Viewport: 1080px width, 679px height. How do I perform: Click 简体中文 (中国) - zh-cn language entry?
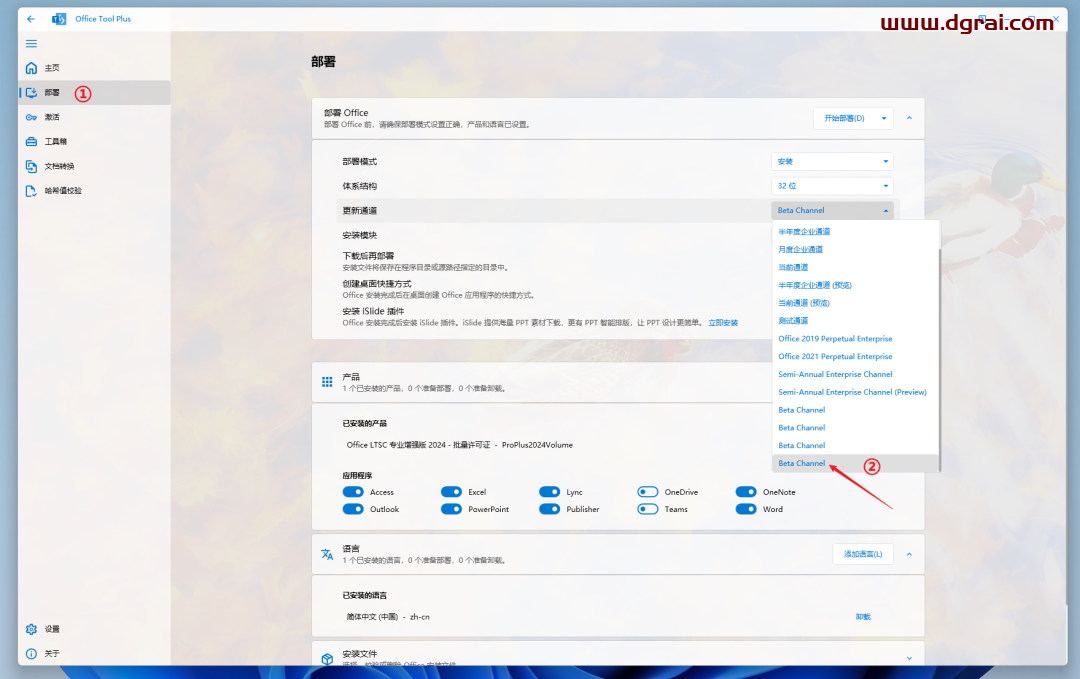pos(388,617)
